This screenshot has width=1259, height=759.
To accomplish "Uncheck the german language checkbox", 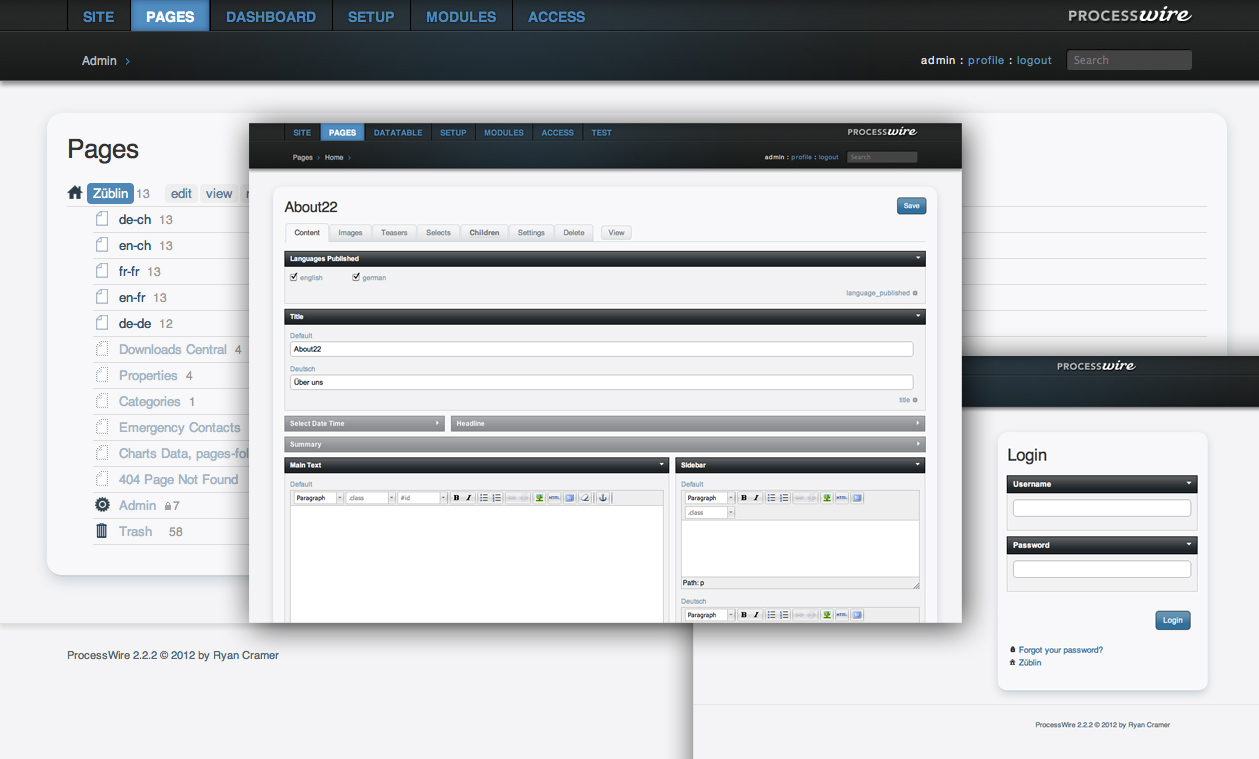I will [x=356, y=277].
